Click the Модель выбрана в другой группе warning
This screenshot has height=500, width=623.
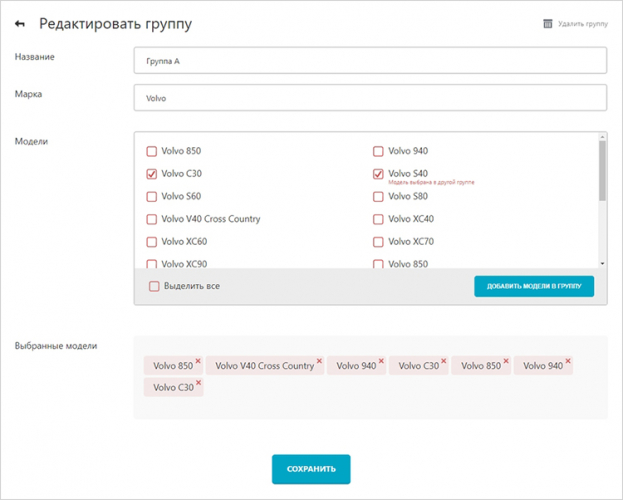tap(431, 182)
